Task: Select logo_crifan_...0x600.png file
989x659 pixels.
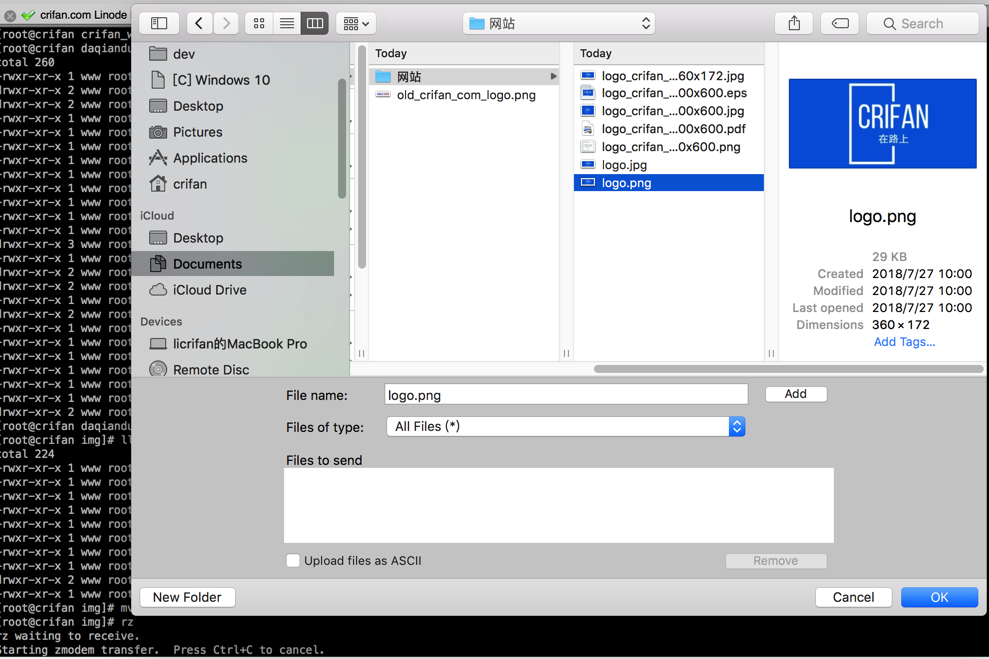Action: coord(669,147)
